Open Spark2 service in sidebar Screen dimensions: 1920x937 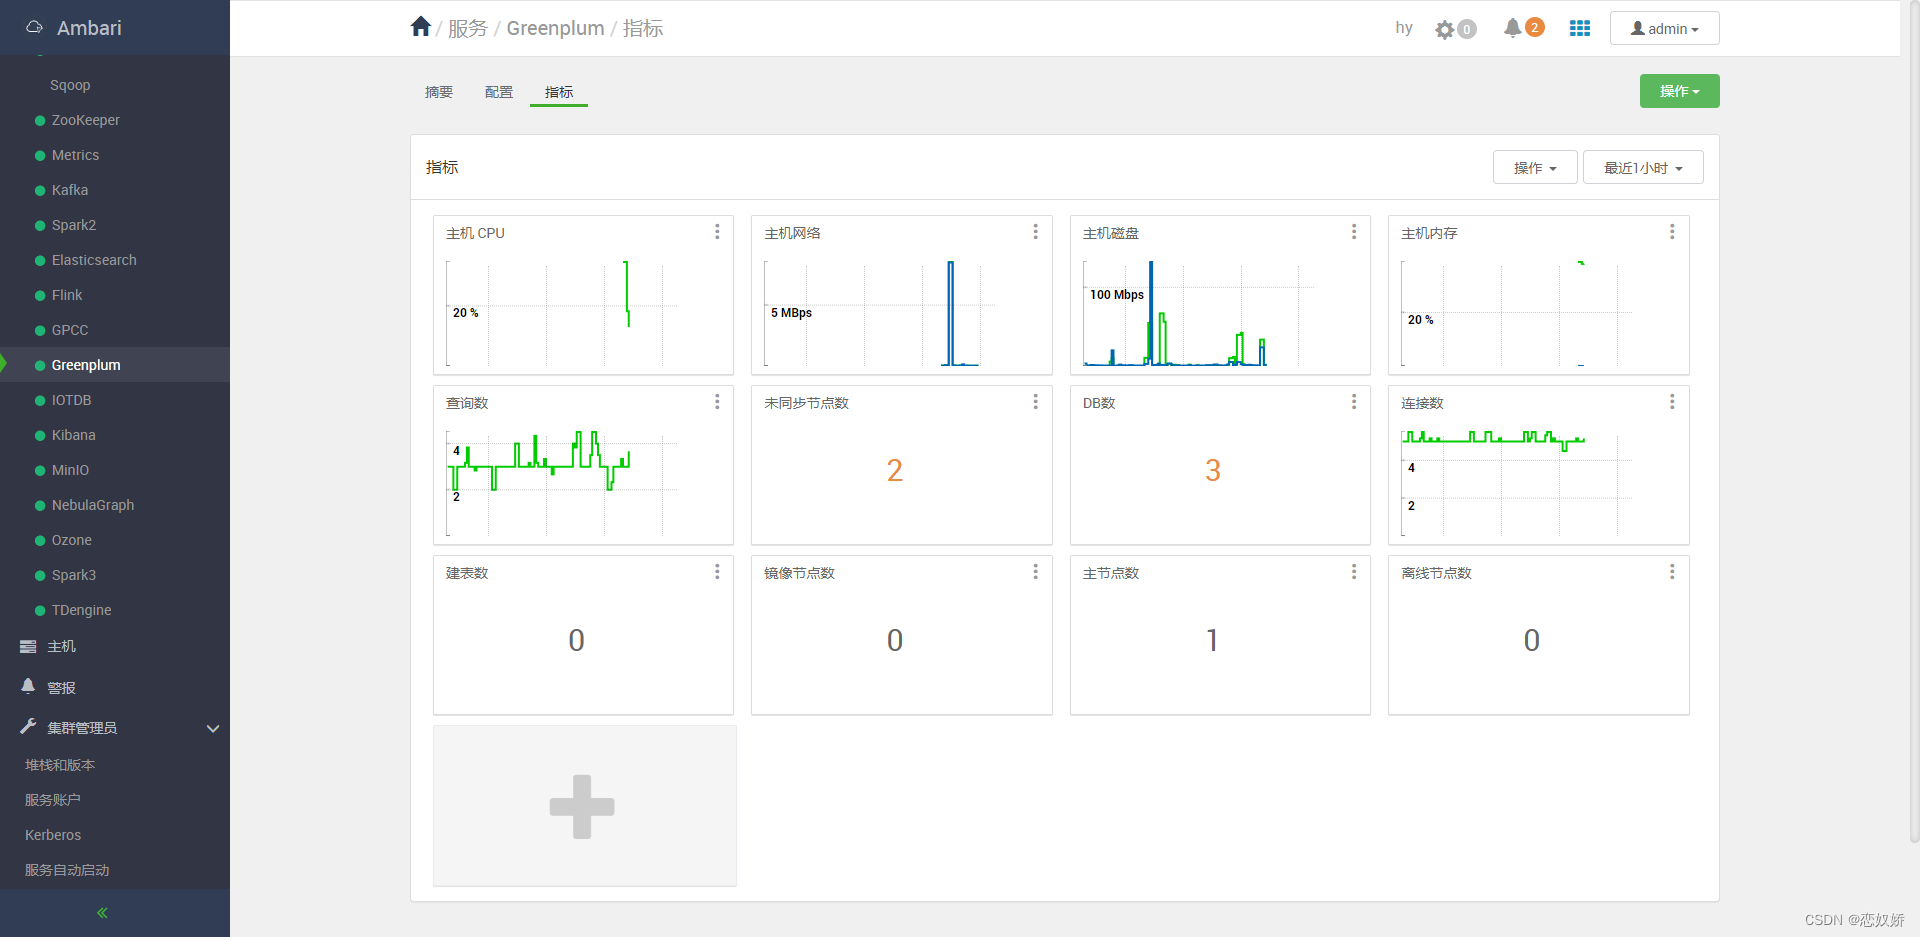click(74, 225)
